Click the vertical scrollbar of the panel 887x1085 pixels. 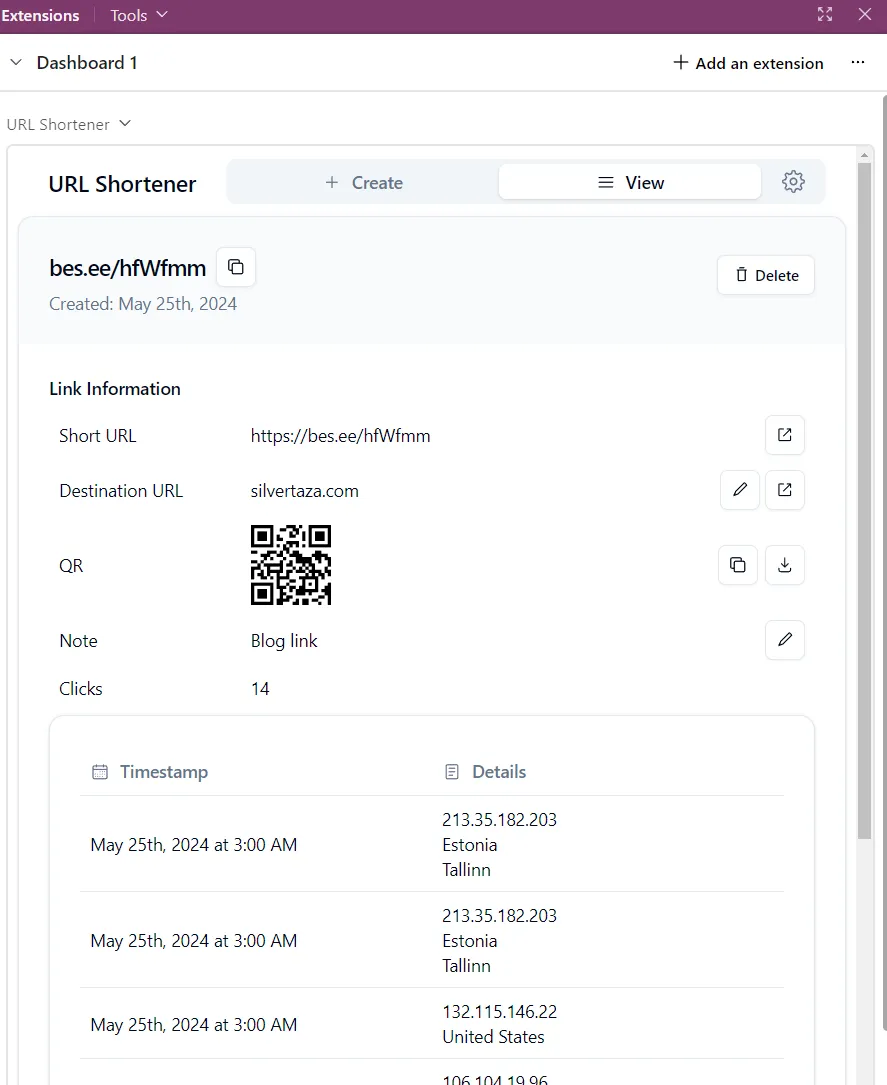click(x=864, y=500)
